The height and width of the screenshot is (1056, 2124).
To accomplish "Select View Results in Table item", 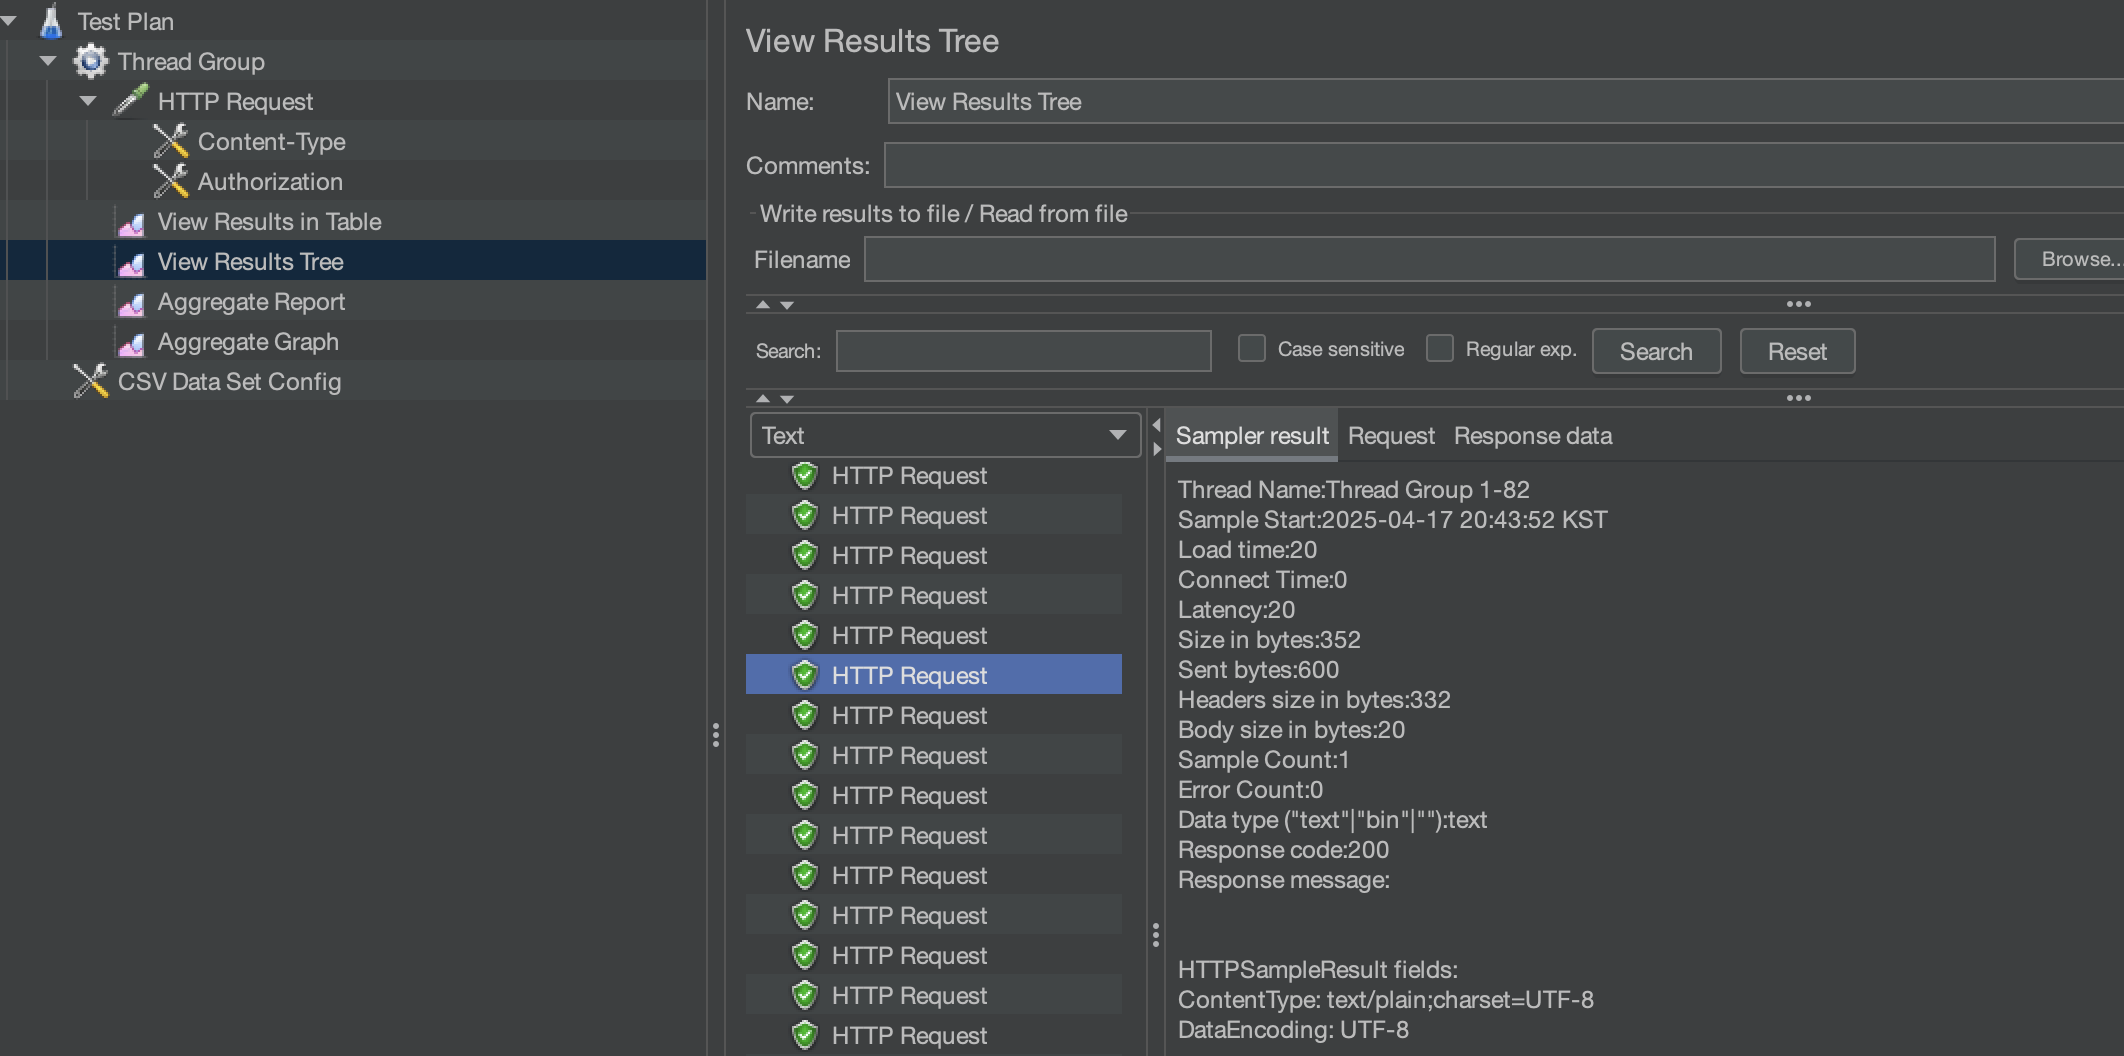I will pos(269,221).
